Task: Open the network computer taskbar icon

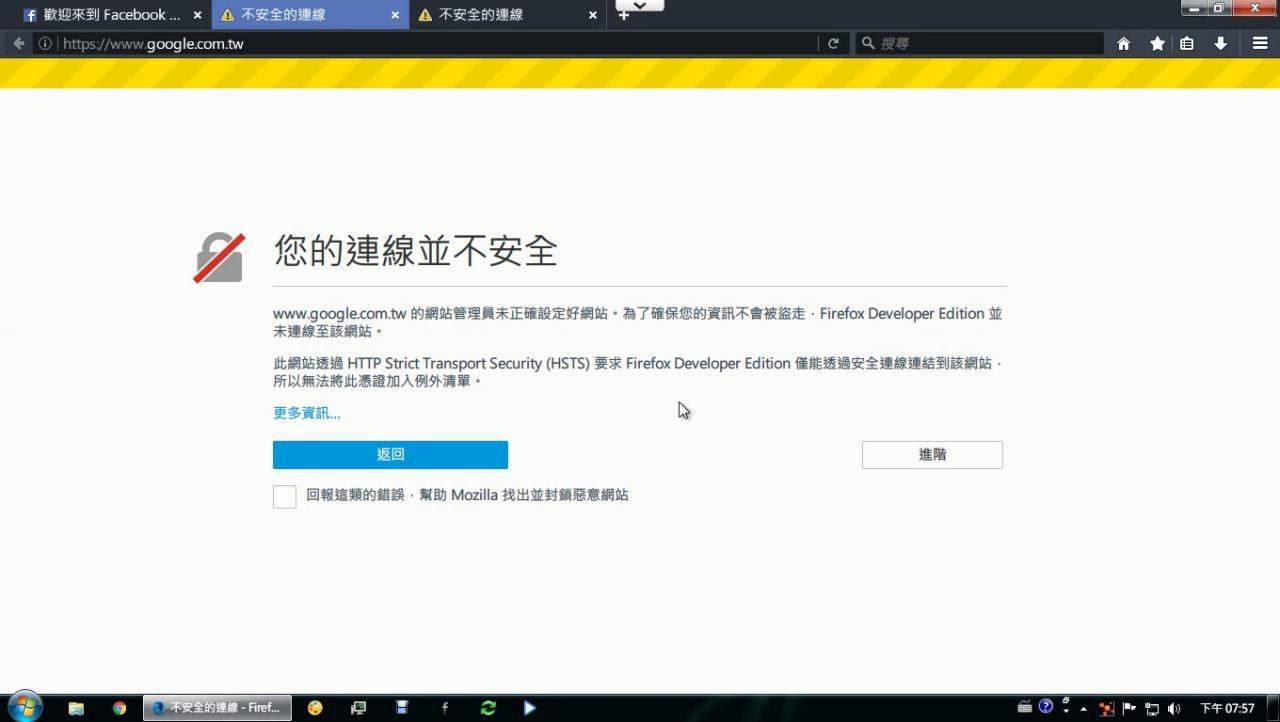Action: click(x=358, y=708)
